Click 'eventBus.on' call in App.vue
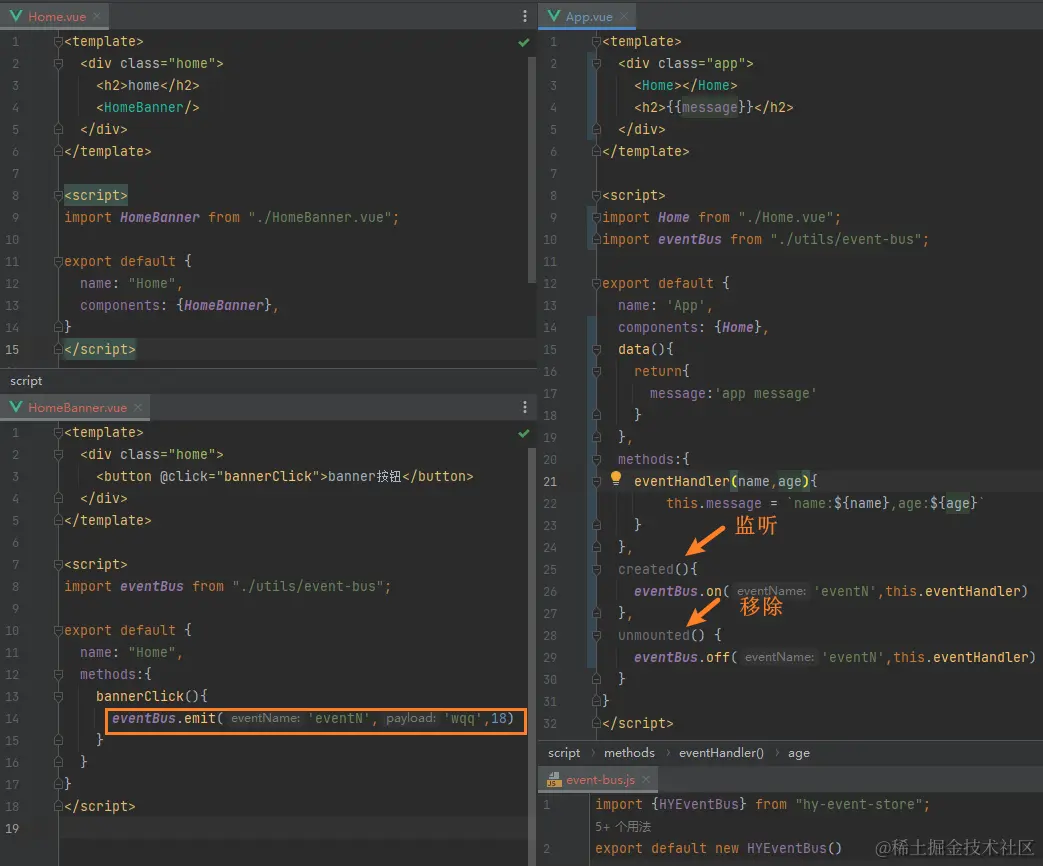Screen dimensions: 1043x866 [x=678, y=591]
